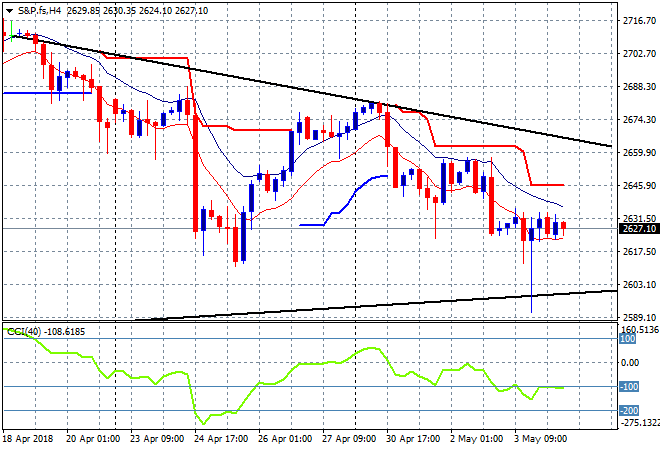
Task: Click the 2702.70 price axis label
Action: tap(639, 53)
